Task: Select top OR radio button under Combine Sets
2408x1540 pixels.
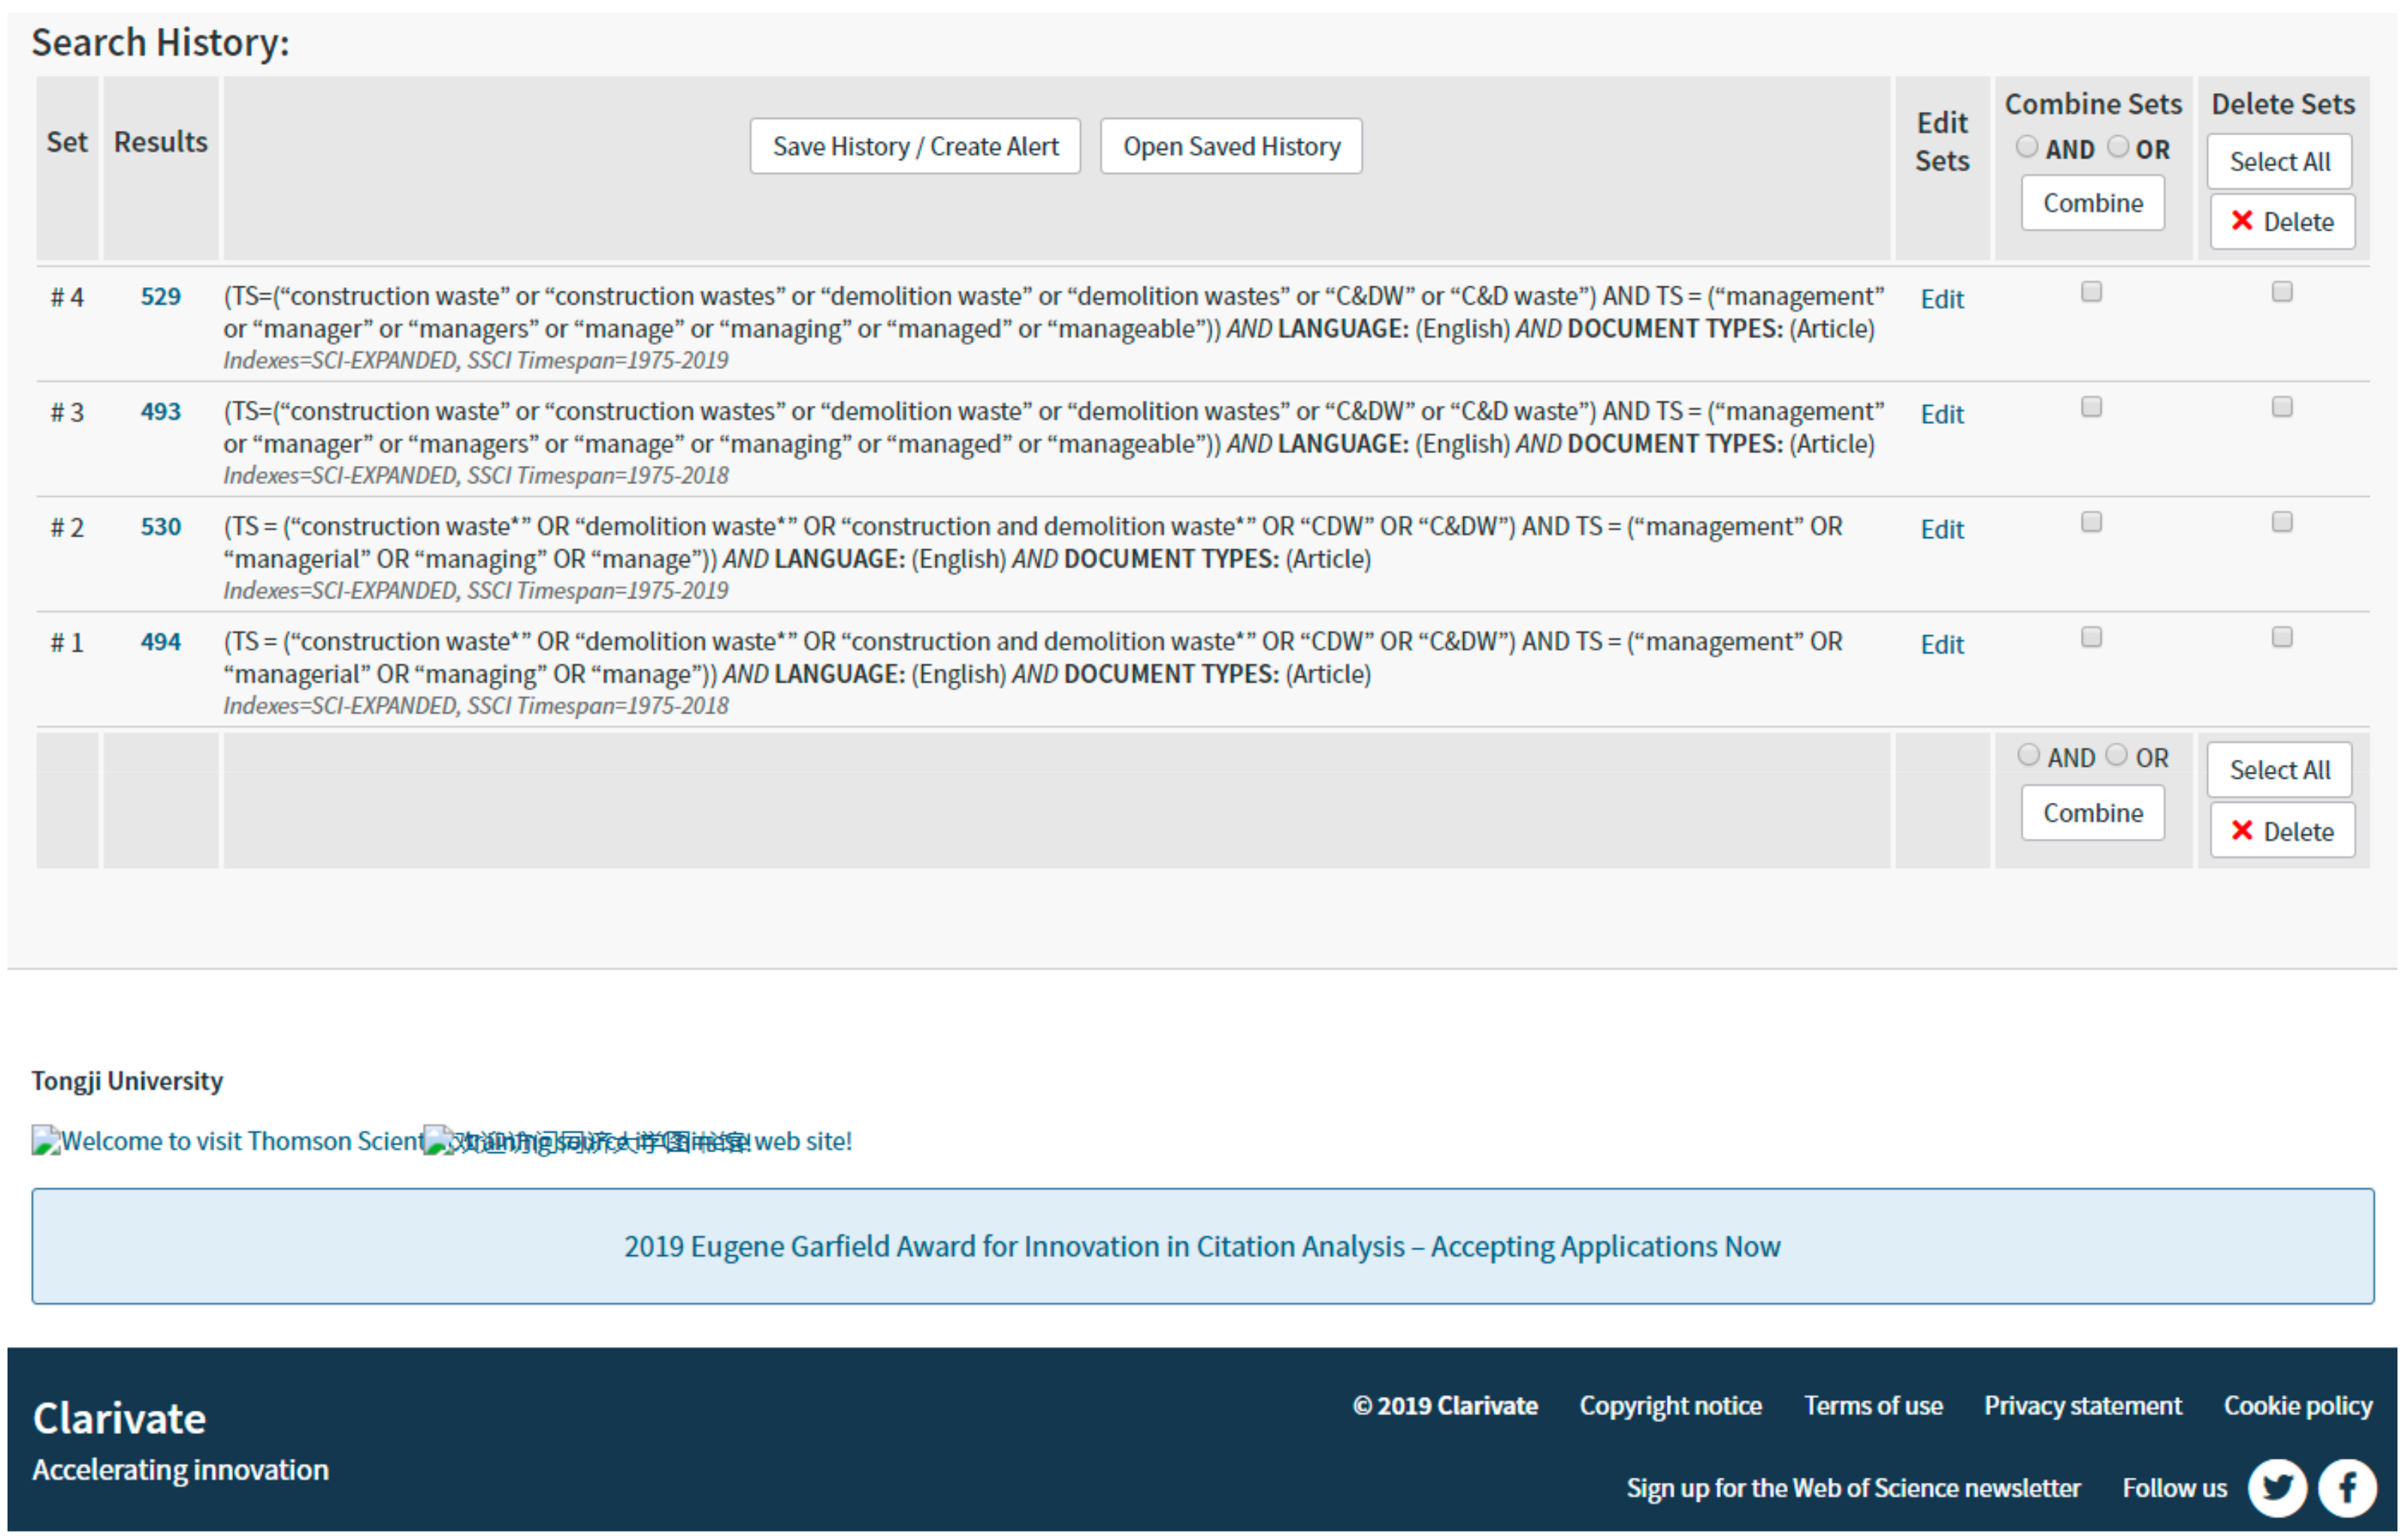Action: pos(2118,147)
